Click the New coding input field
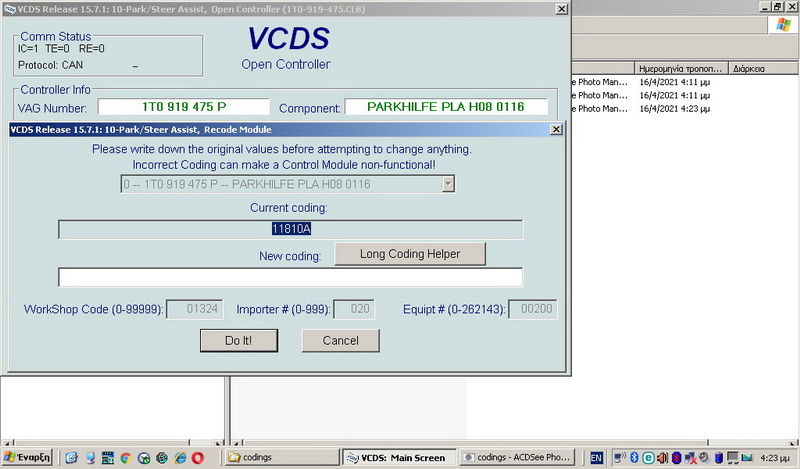 [290, 277]
